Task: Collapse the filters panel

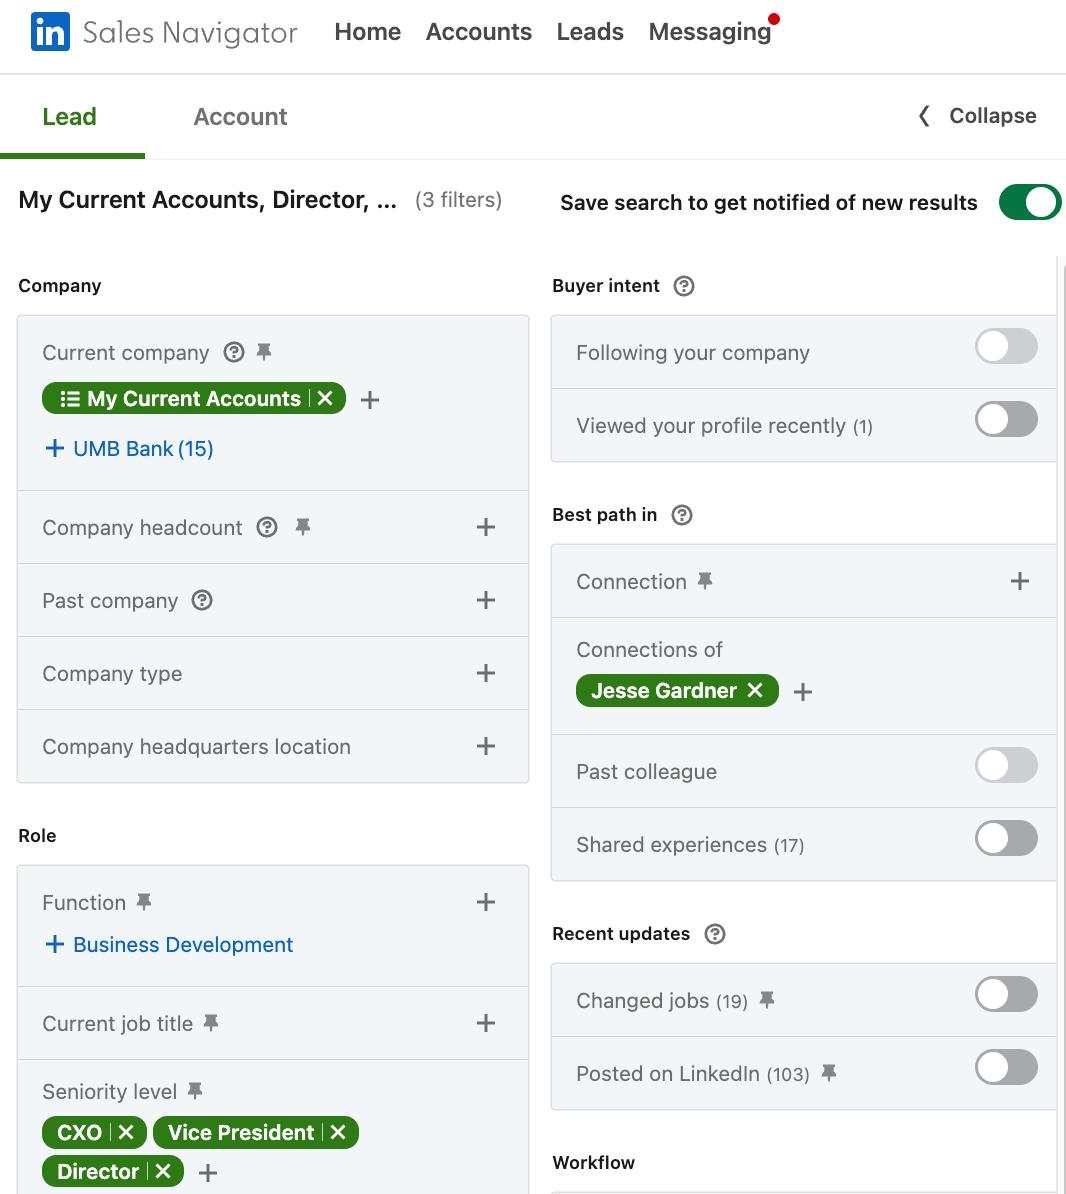Action: point(977,116)
